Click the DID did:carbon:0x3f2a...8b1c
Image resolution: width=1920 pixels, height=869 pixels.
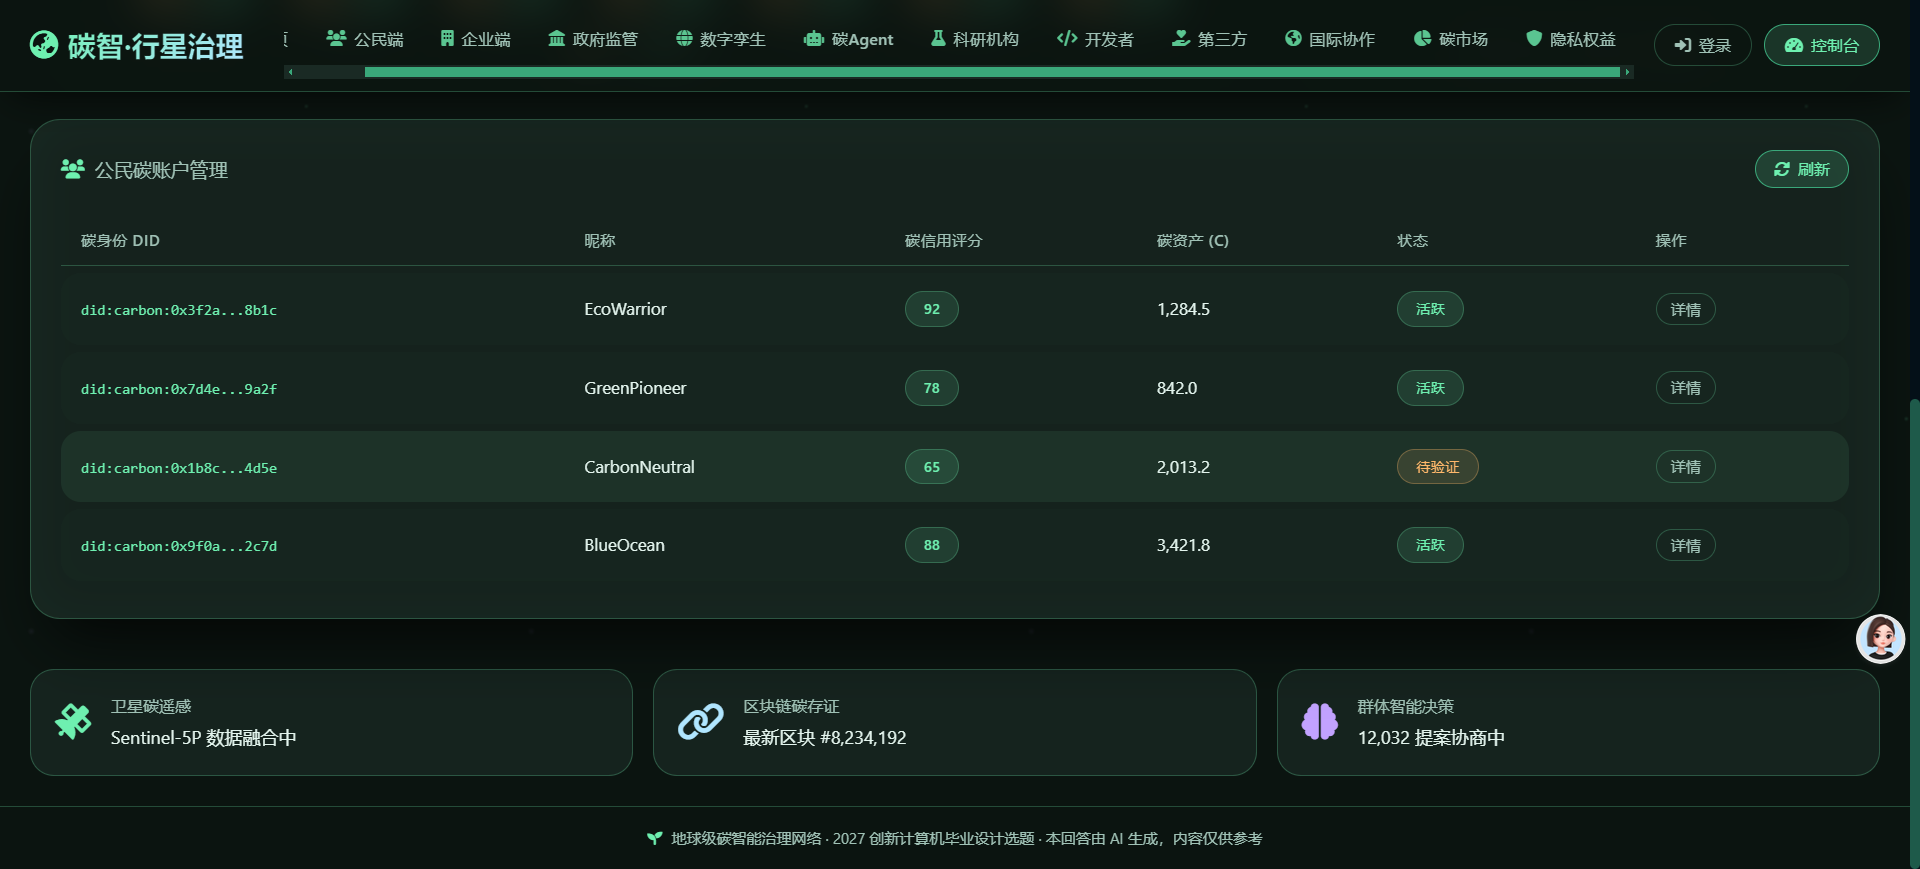tap(179, 310)
